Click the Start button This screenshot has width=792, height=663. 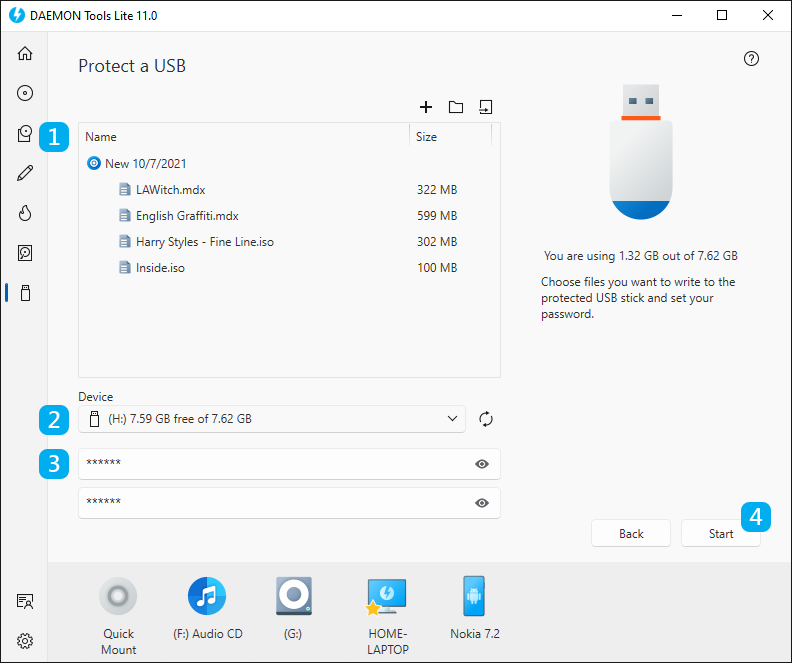pos(720,533)
